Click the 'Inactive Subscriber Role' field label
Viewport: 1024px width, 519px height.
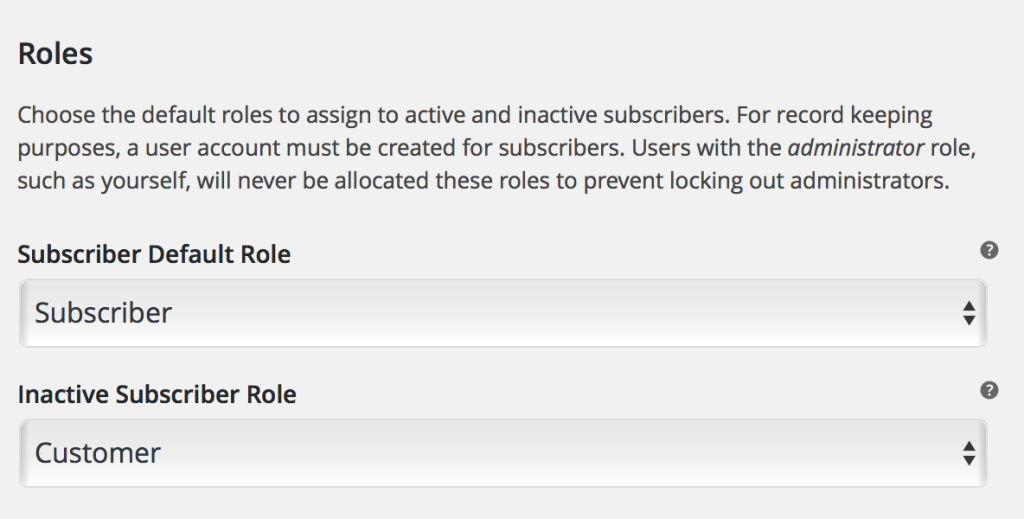(157, 394)
